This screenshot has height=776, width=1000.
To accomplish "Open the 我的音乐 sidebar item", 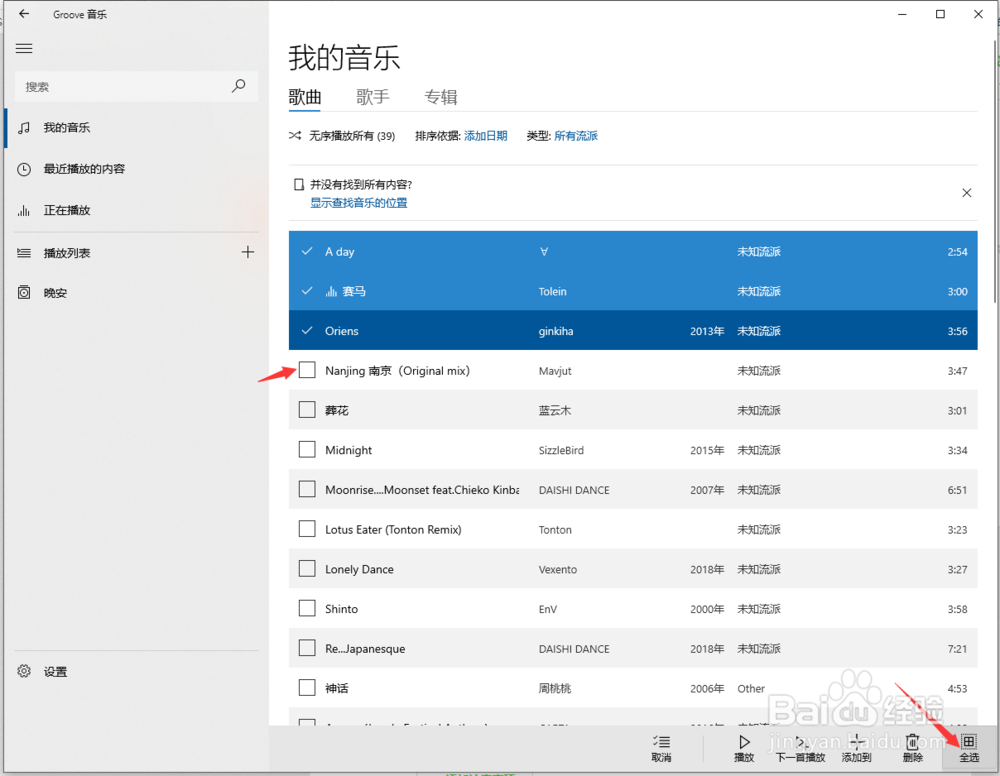I will point(136,128).
